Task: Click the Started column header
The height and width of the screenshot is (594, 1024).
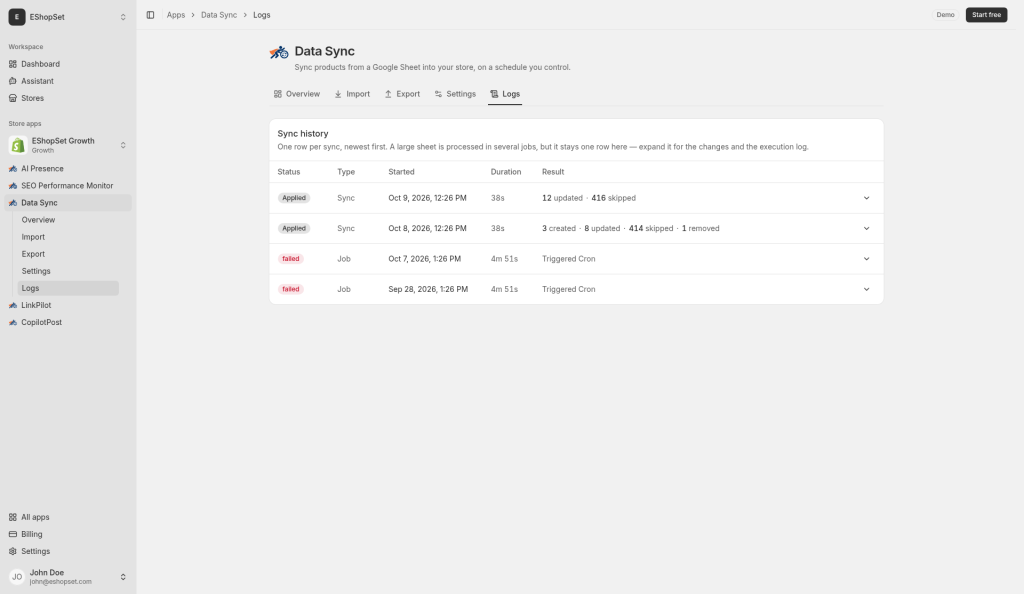Action: pos(401,172)
